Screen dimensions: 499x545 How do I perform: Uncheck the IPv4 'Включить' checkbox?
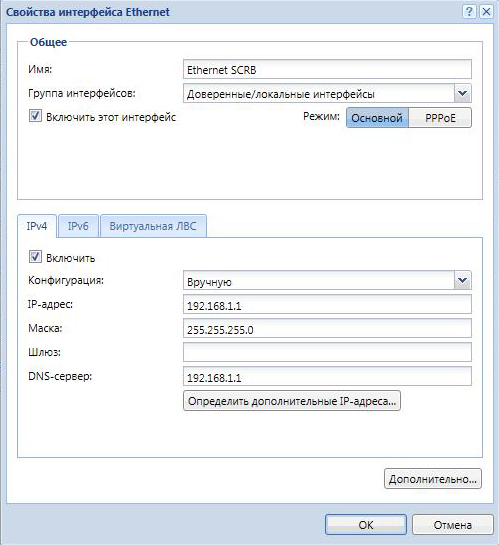click(x=35, y=257)
